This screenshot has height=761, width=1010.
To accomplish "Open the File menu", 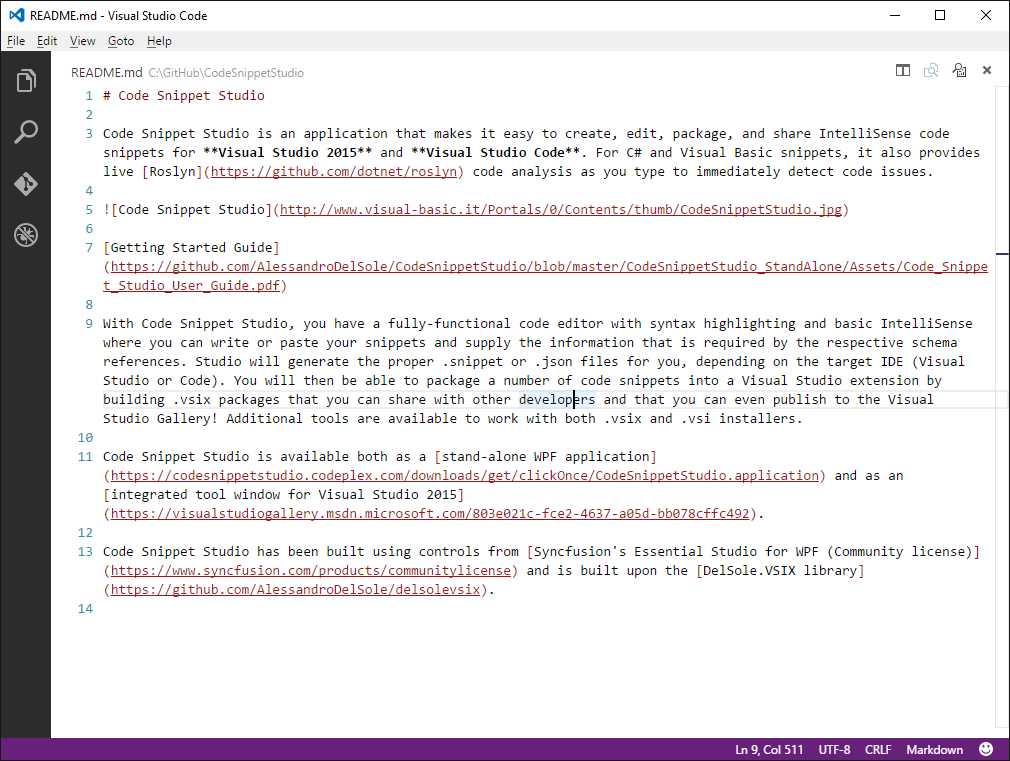I will pyautogui.click(x=16, y=41).
